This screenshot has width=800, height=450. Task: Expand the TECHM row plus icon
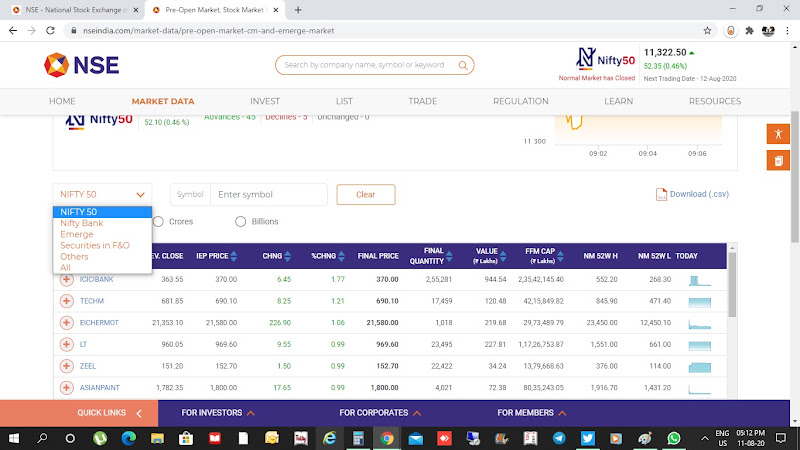click(x=66, y=301)
